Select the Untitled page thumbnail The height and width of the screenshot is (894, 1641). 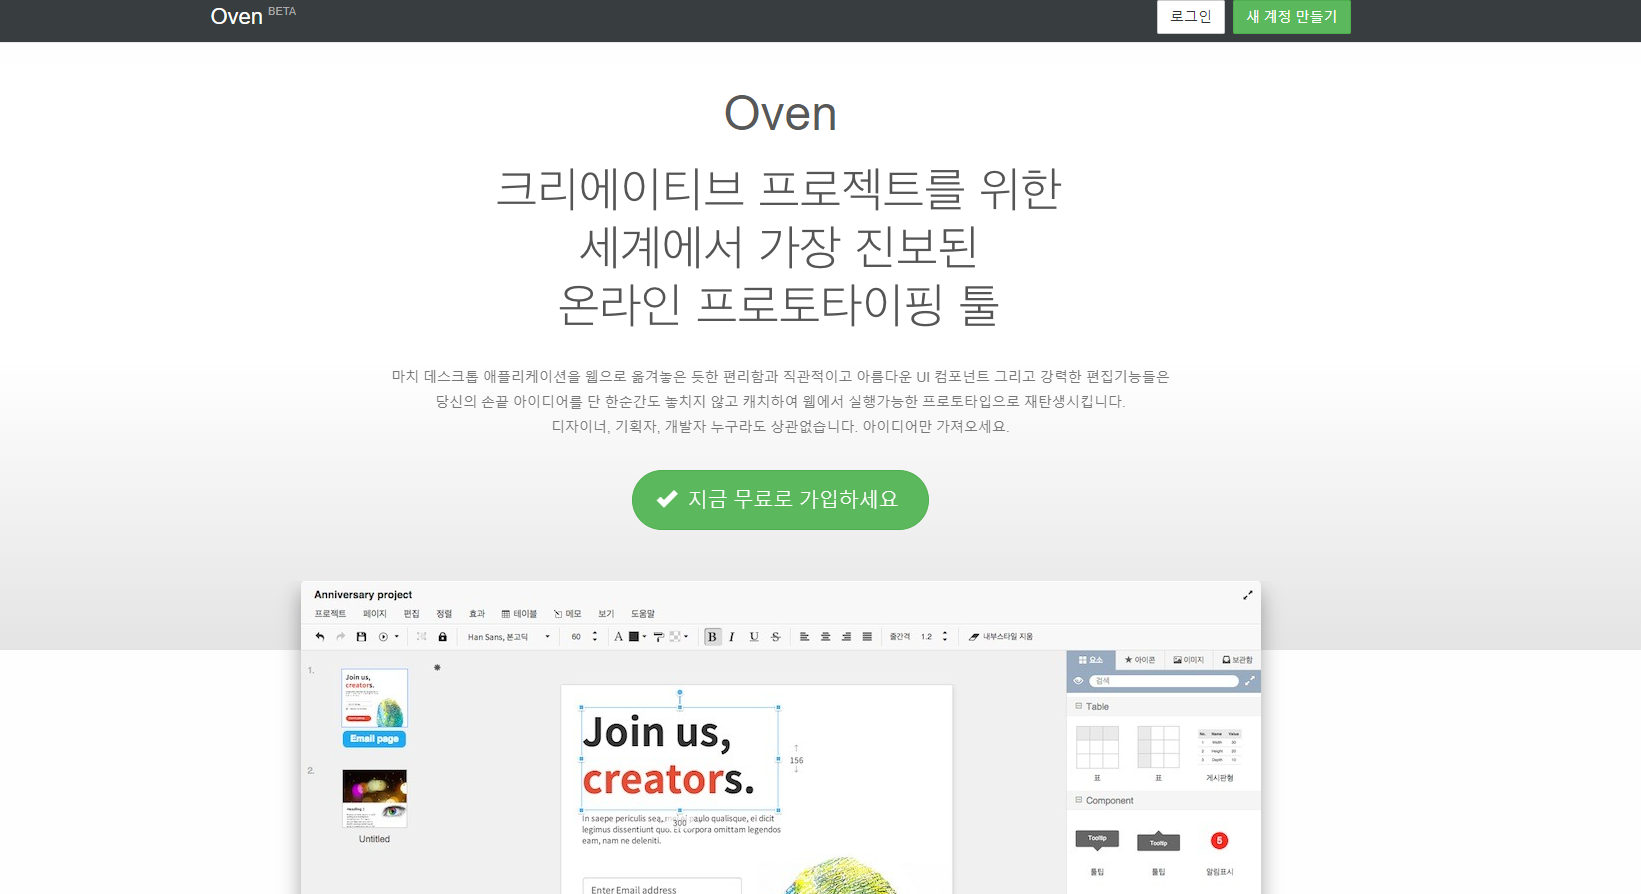pos(375,798)
